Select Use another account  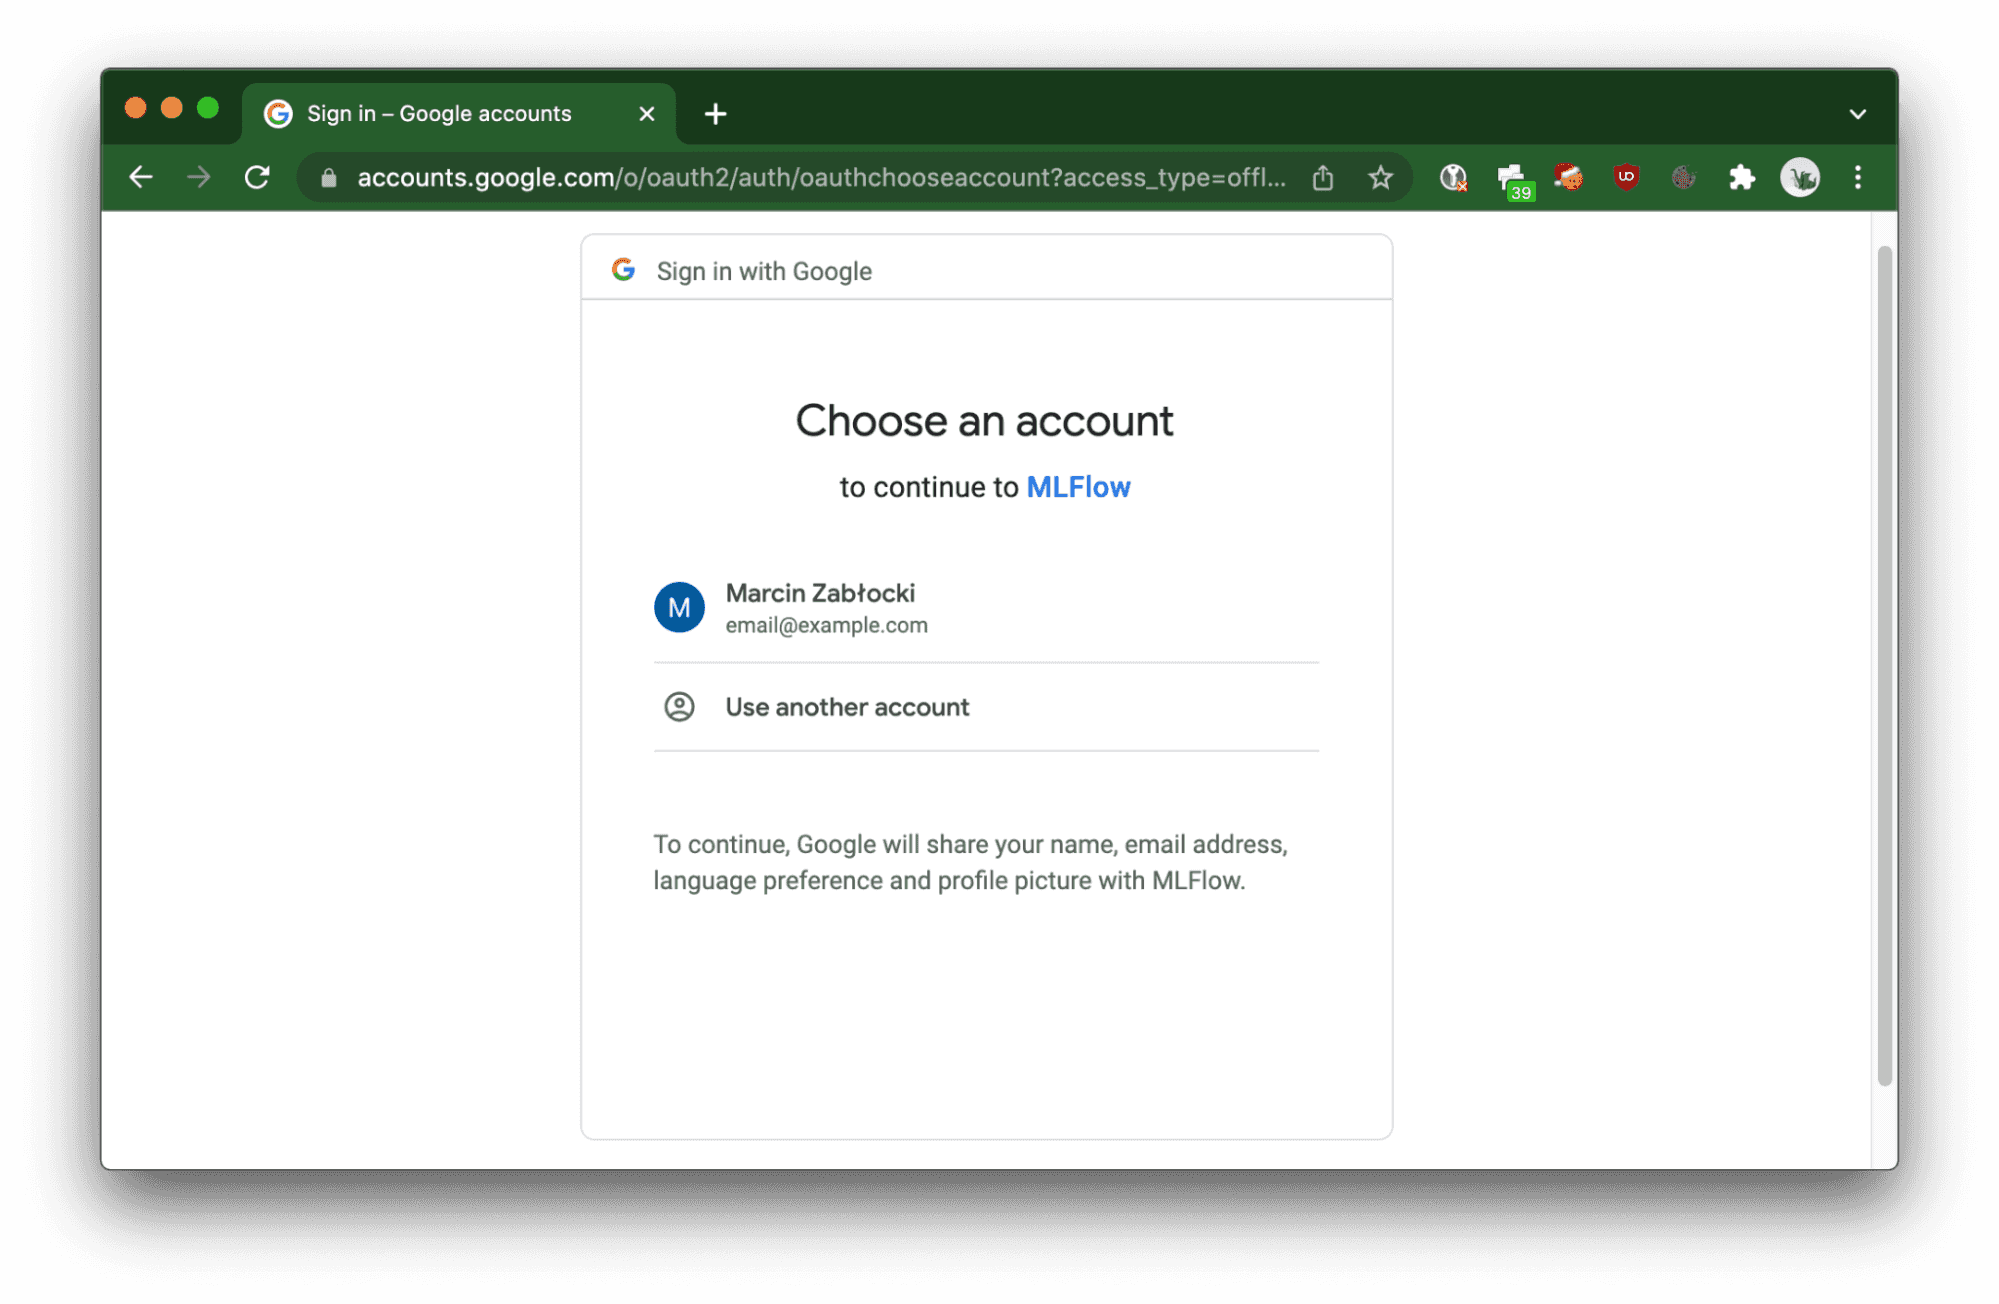986,707
